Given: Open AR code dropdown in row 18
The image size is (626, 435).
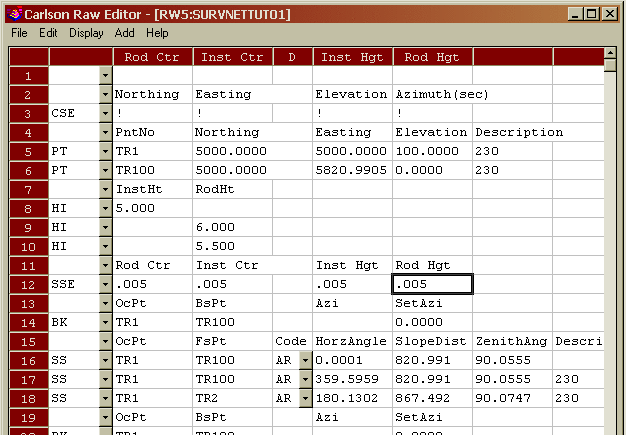Looking at the screenshot, I should (305, 398).
